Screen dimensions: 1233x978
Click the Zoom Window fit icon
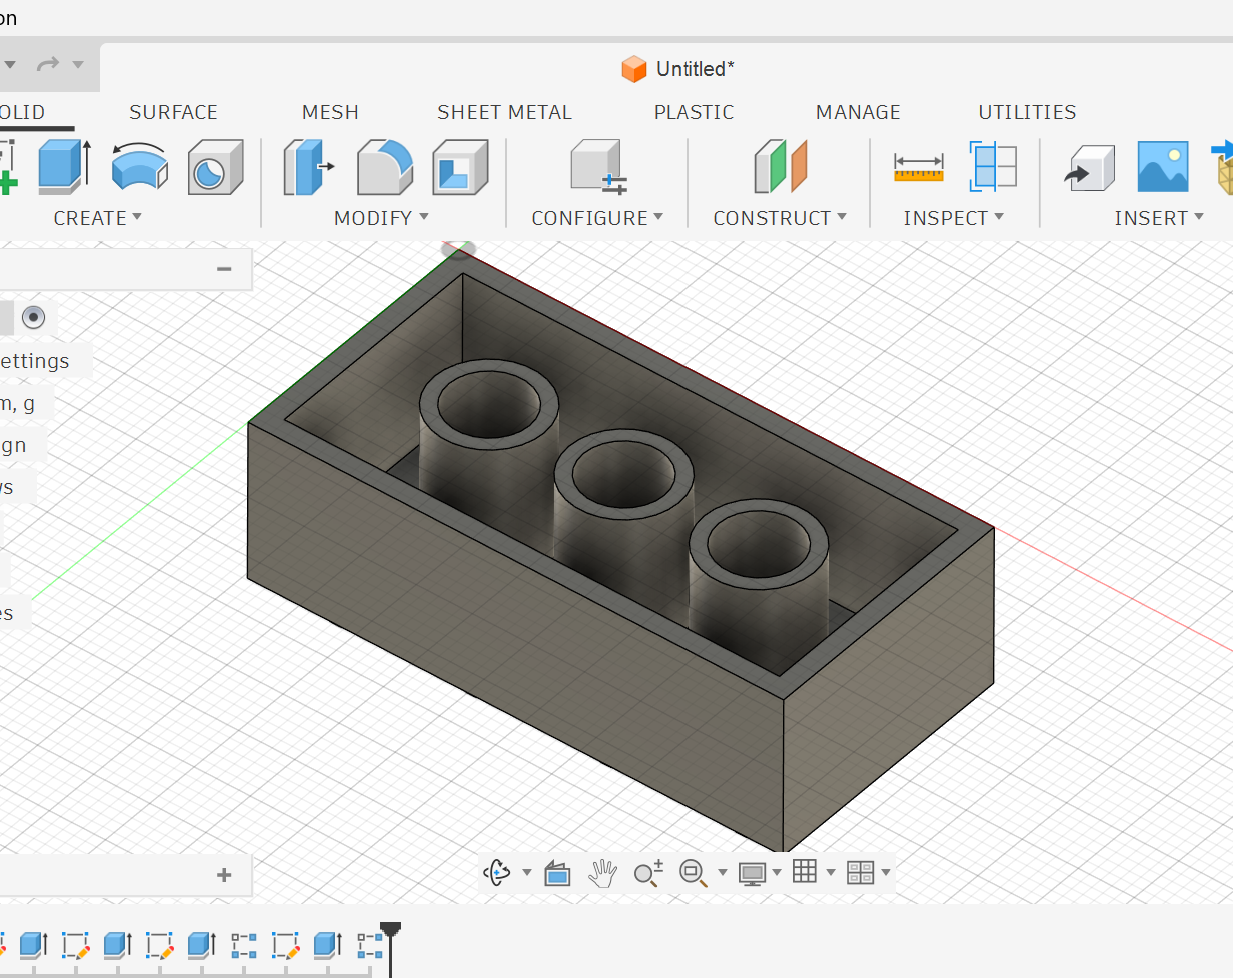693,873
